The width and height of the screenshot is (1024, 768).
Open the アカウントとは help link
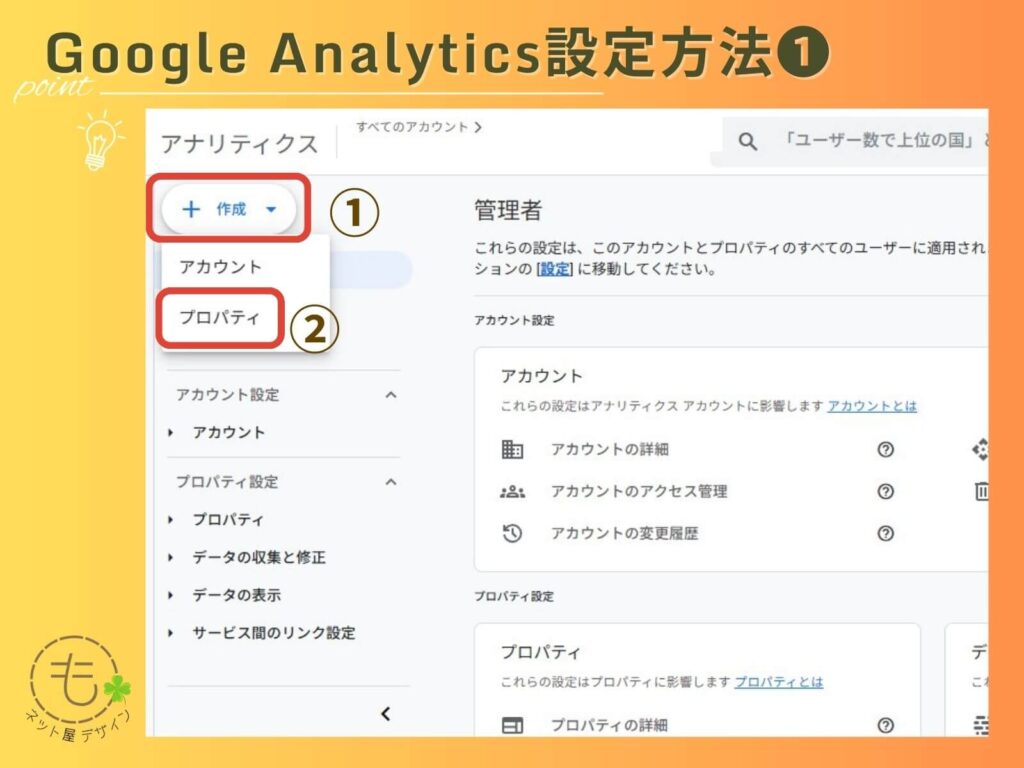(x=872, y=406)
